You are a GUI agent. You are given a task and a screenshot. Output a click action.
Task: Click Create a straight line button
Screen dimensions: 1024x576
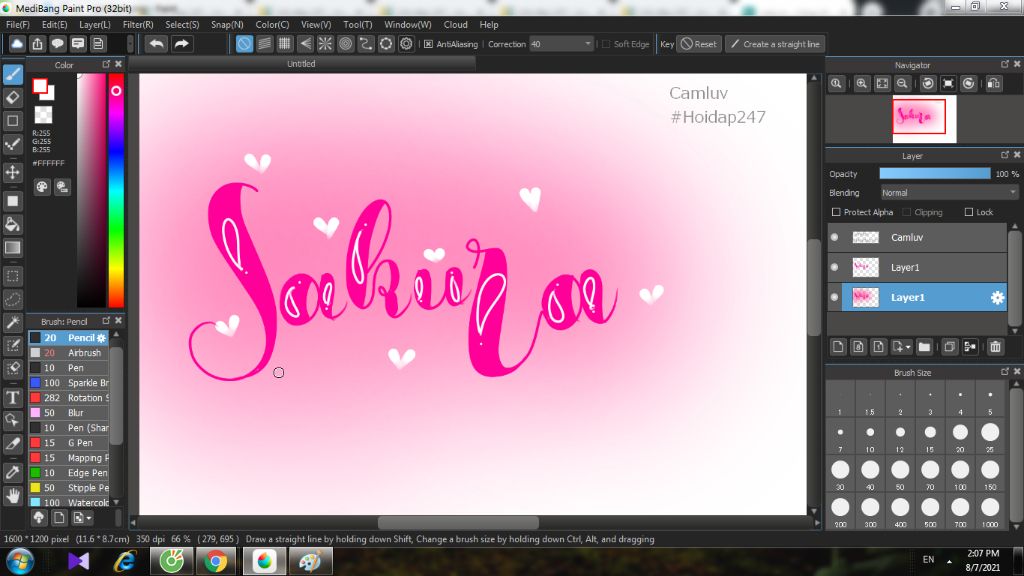[775, 44]
